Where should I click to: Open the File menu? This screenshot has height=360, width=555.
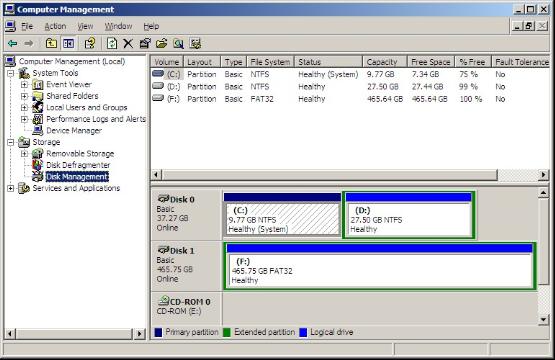pyautogui.click(x=27, y=26)
